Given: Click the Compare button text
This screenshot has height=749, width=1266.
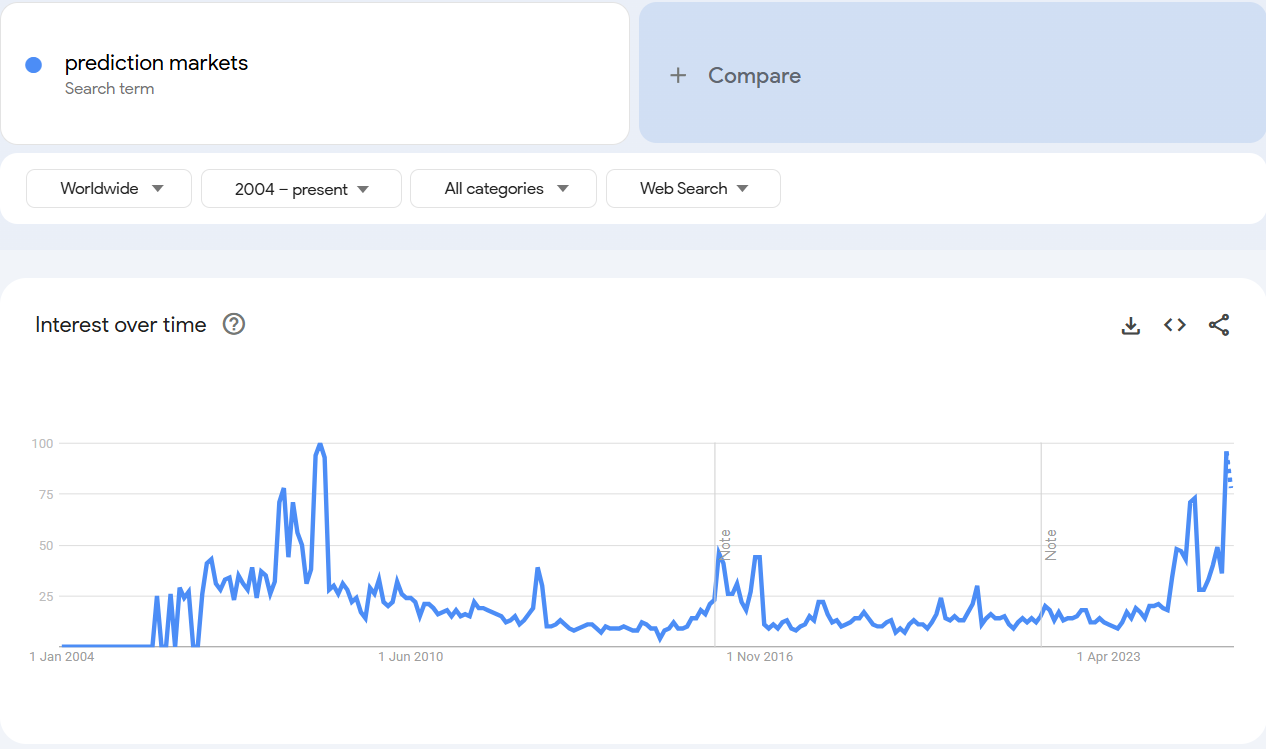Looking at the screenshot, I should [754, 76].
